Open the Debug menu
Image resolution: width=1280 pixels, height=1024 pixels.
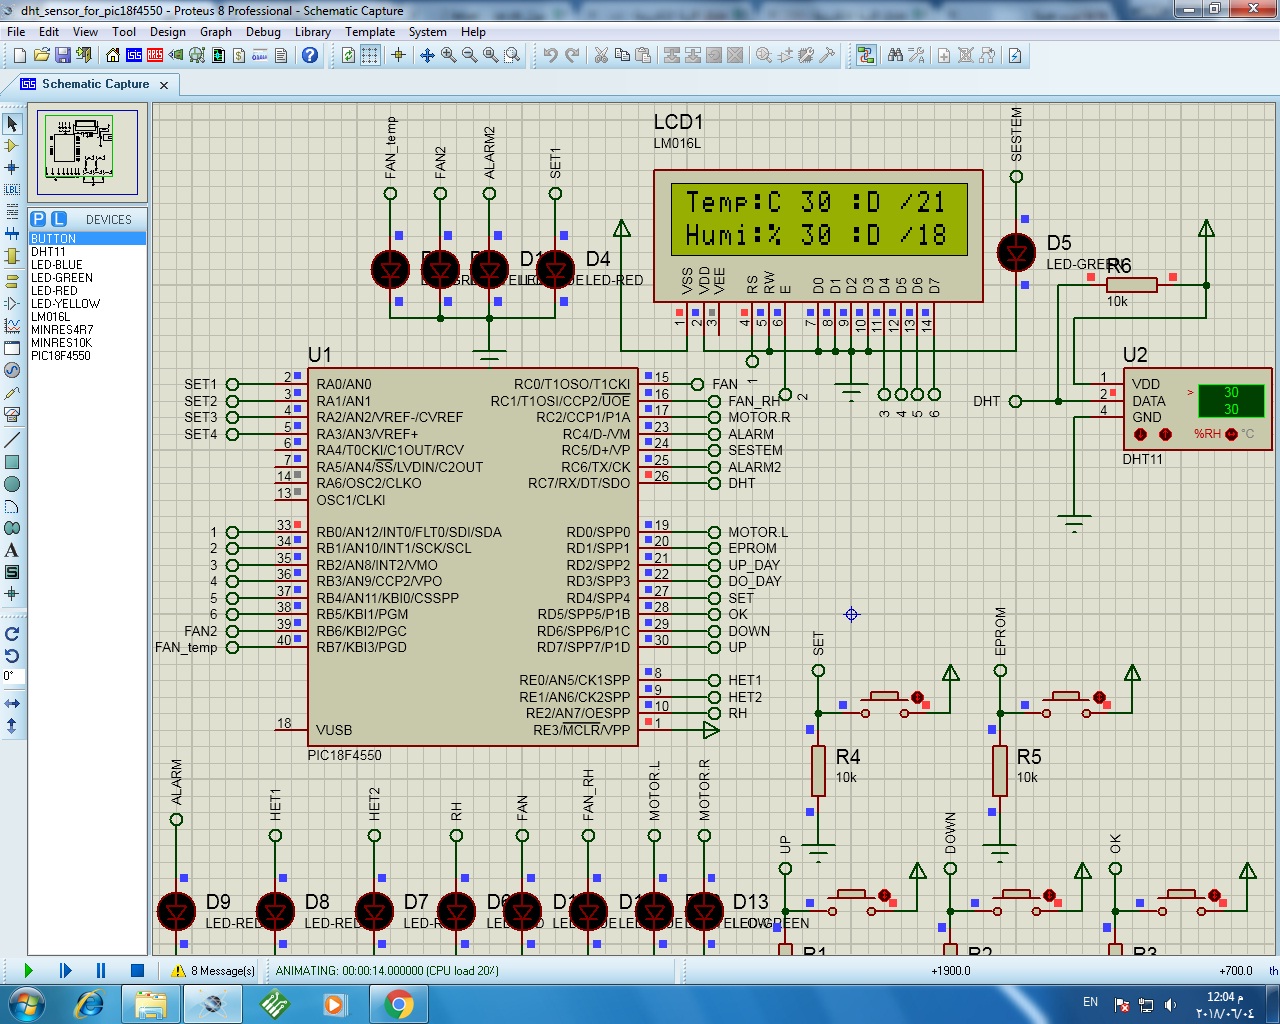click(263, 32)
